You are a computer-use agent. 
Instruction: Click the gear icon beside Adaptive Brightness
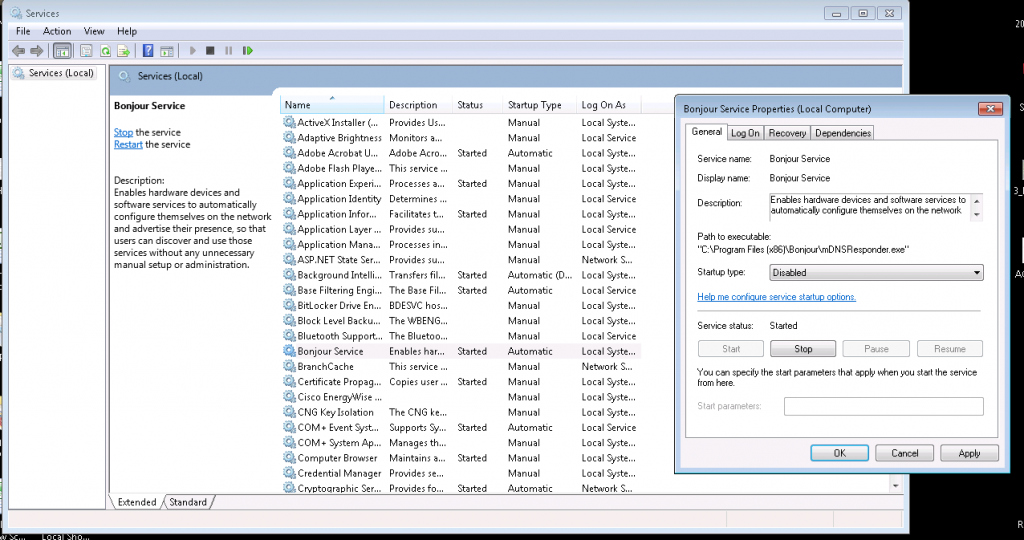point(289,137)
